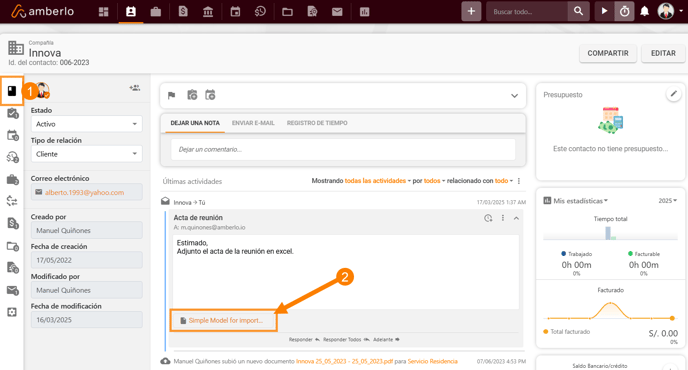
Task: Open the 2025 year dropdown
Action: [667, 201]
